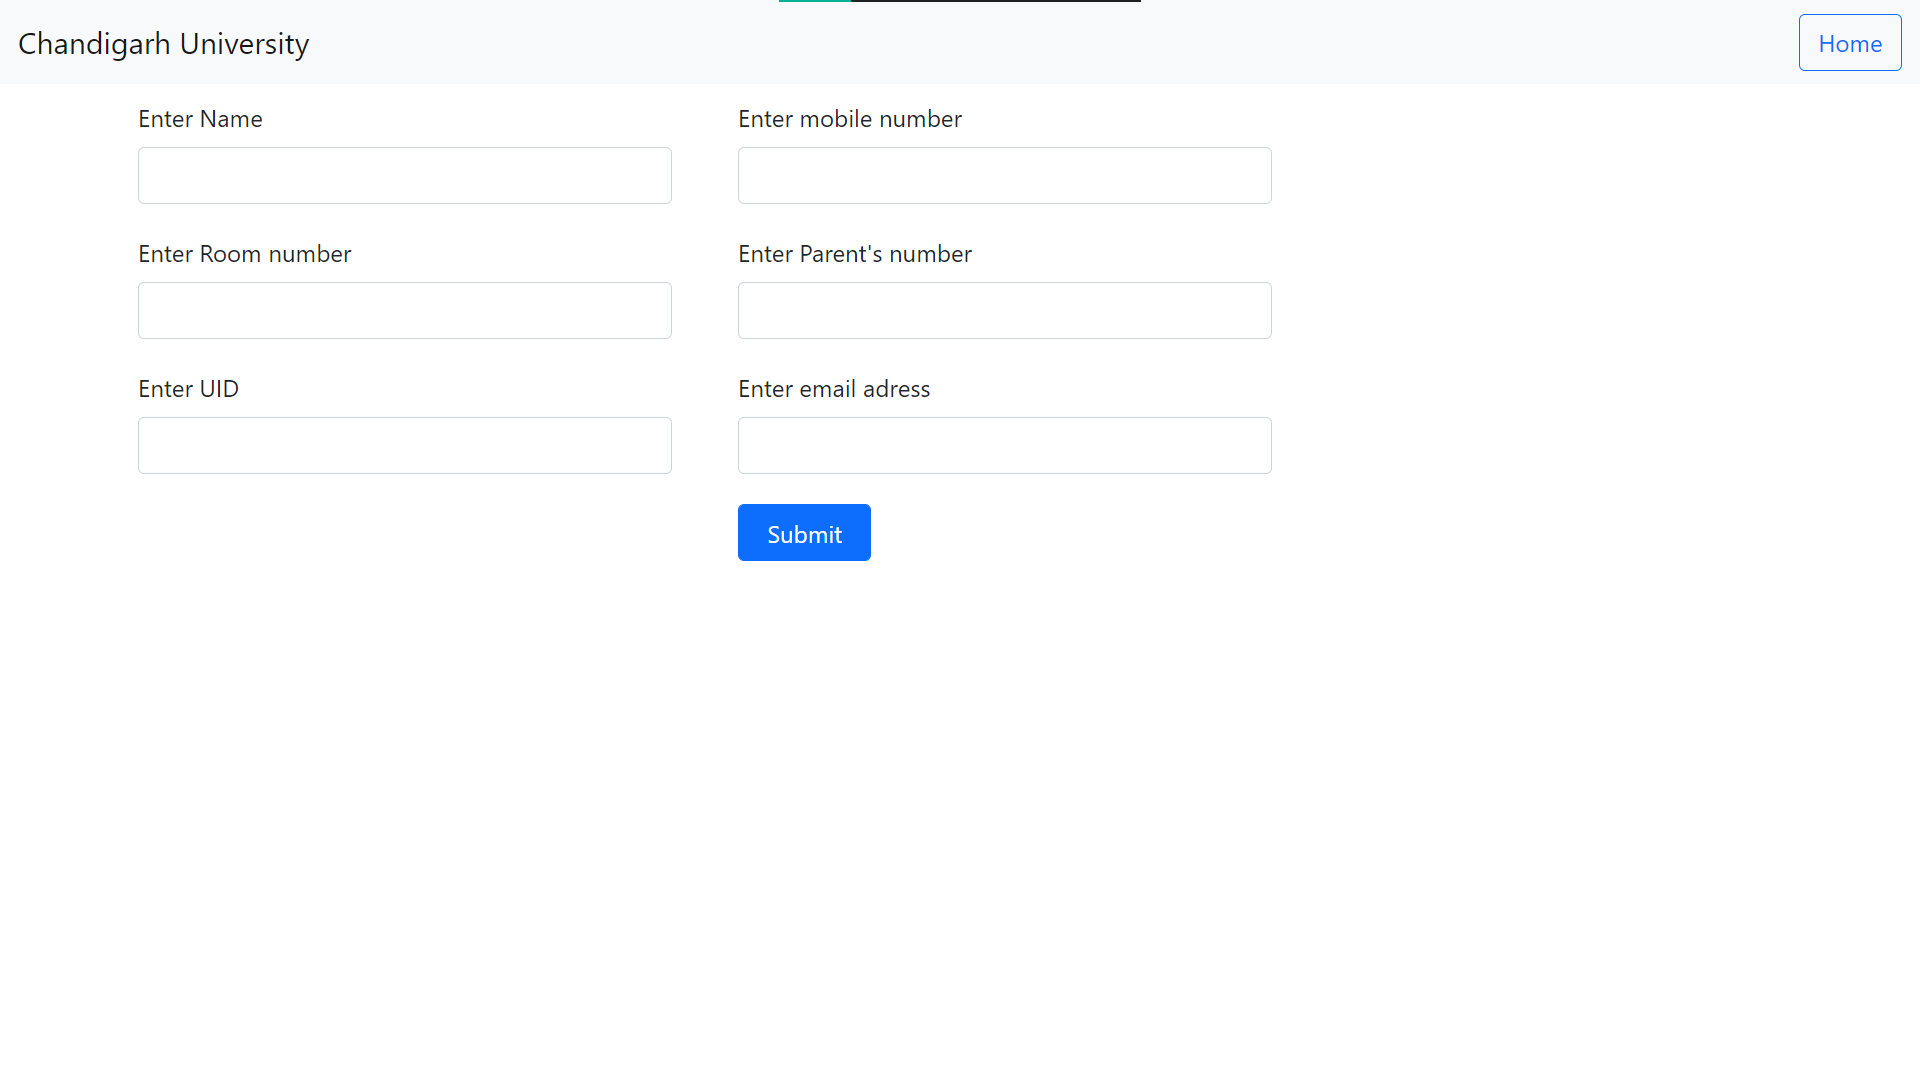Select the Enter Room number label

tap(244, 253)
